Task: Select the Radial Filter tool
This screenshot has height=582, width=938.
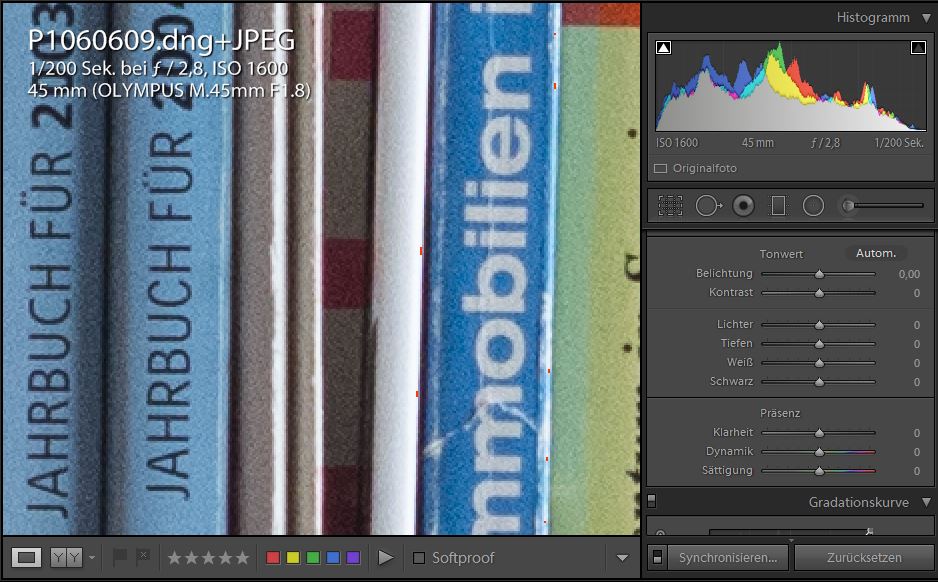Action: [813, 206]
